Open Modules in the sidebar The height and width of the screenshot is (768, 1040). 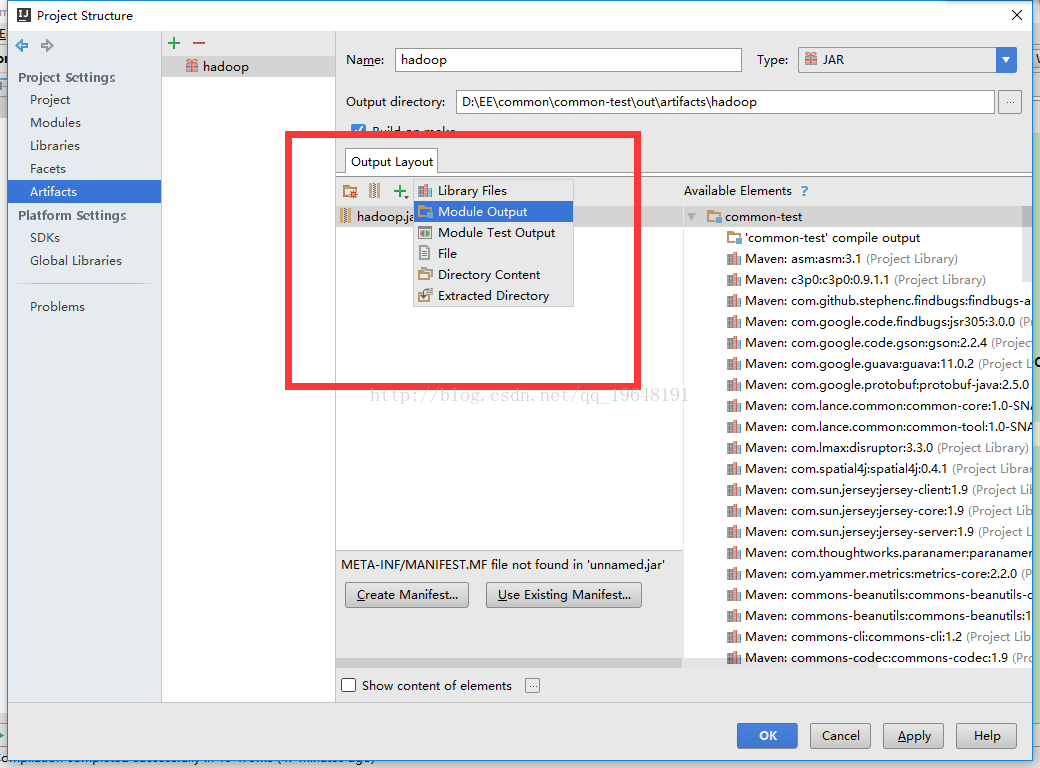click(55, 123)
